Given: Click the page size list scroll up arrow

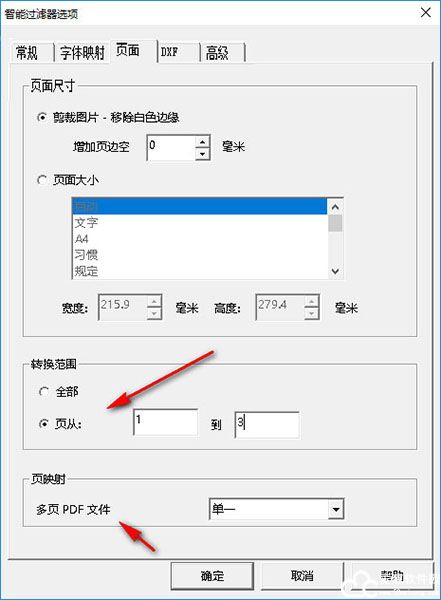Looking at the screenshot, I should click(335, 207).
